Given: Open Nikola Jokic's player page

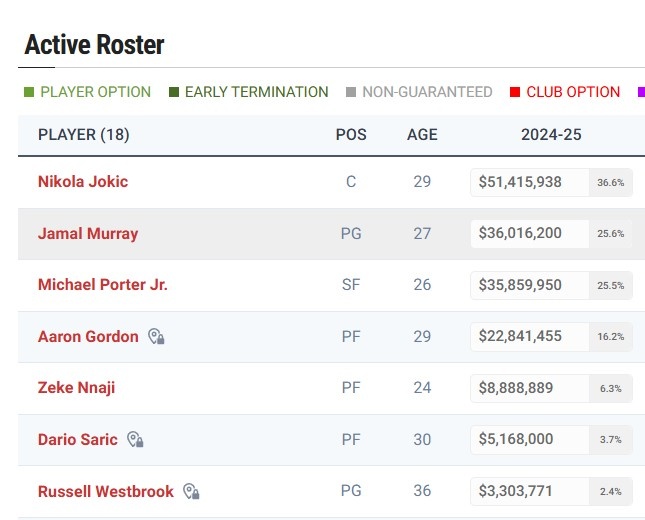Looking at the screenshot, I should point(83,182).
